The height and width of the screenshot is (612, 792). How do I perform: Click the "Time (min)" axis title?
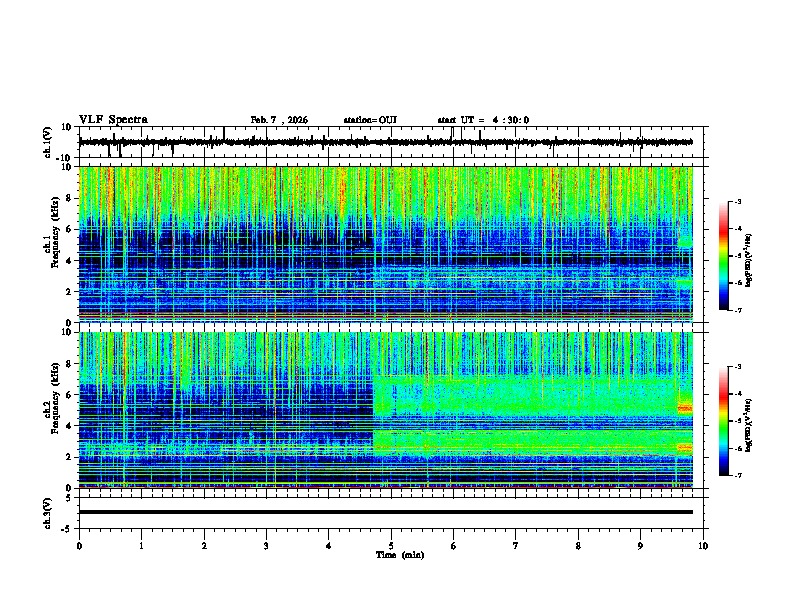click(400, 555)
